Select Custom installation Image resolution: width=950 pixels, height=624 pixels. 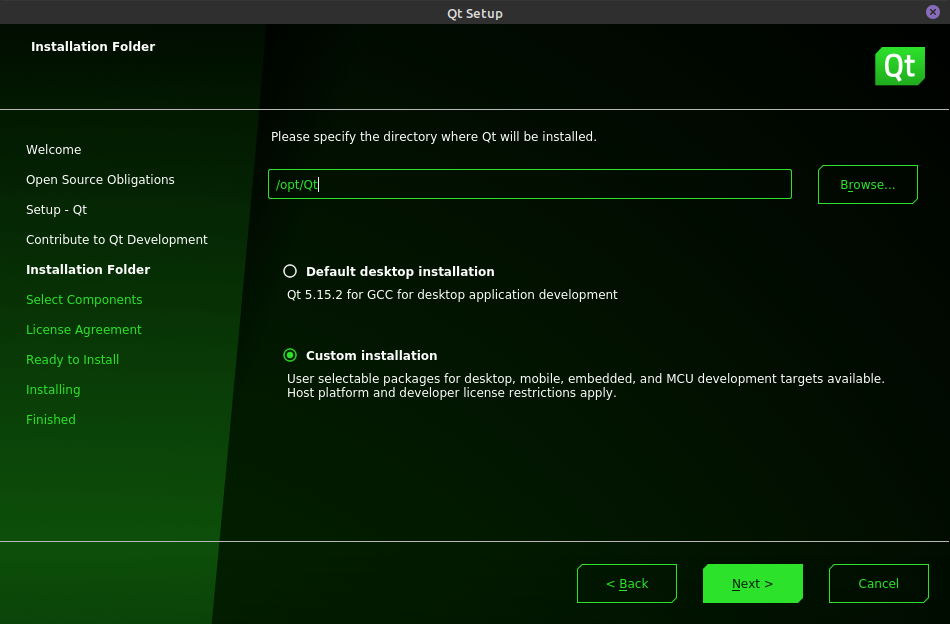point(290,355)
